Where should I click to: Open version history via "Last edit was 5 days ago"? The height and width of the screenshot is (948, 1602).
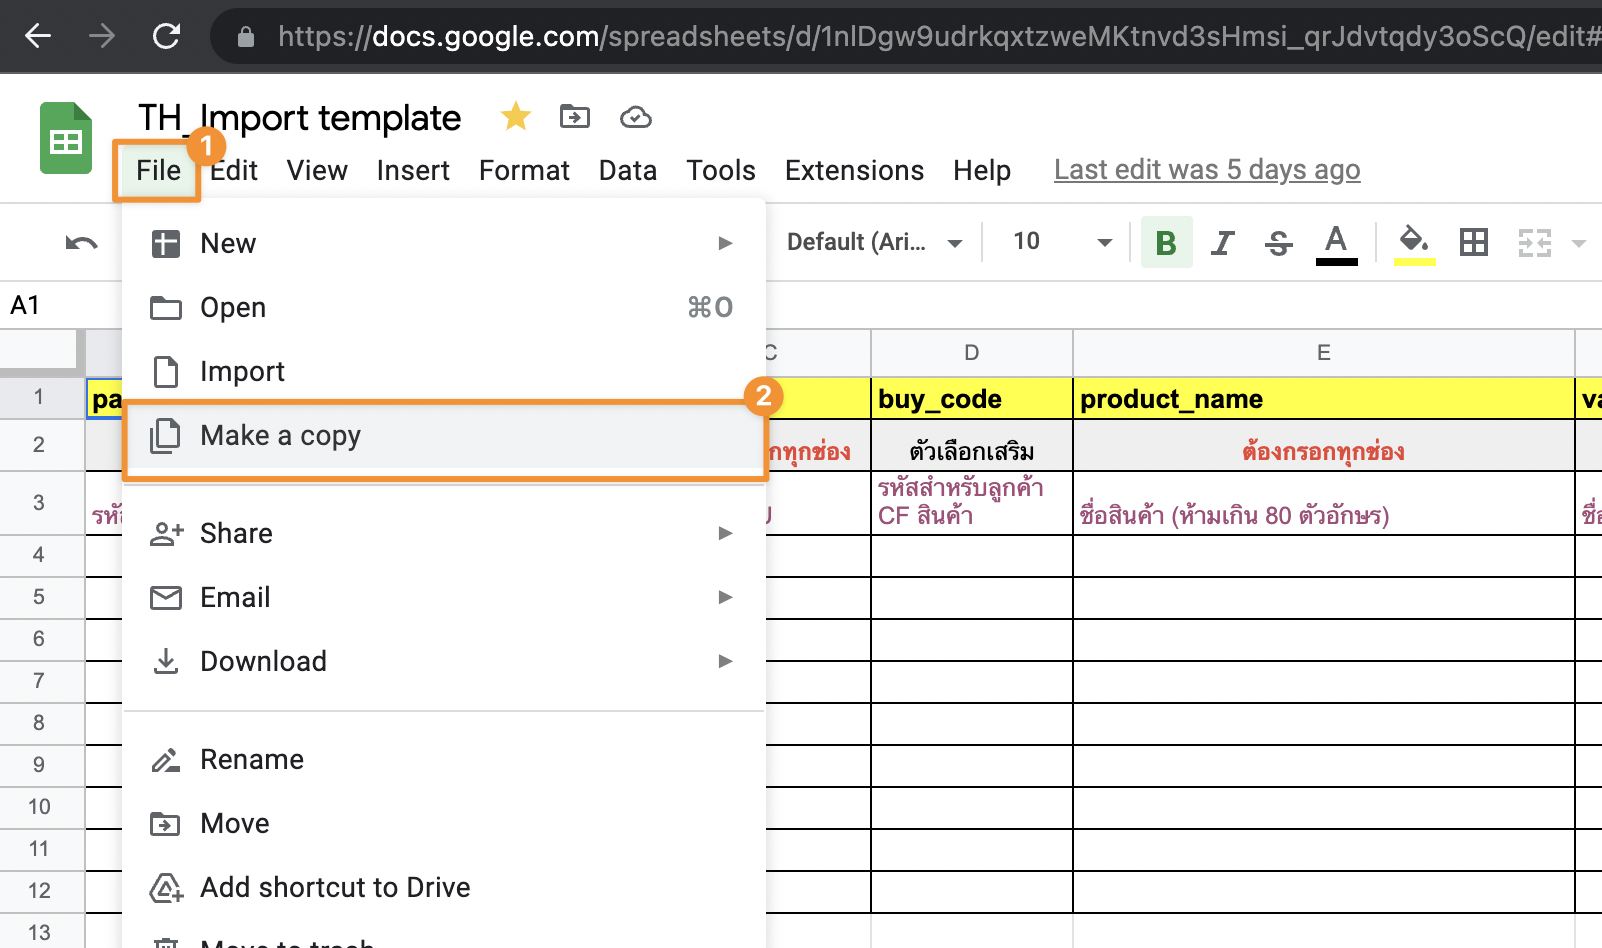[x=1206, y=169]
